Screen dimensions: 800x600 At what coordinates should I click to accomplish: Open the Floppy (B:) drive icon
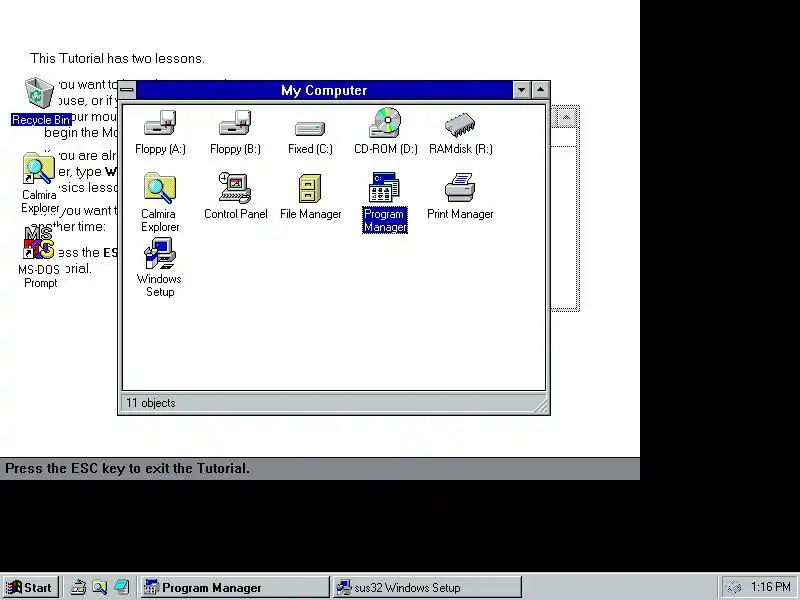coord(235,132)
